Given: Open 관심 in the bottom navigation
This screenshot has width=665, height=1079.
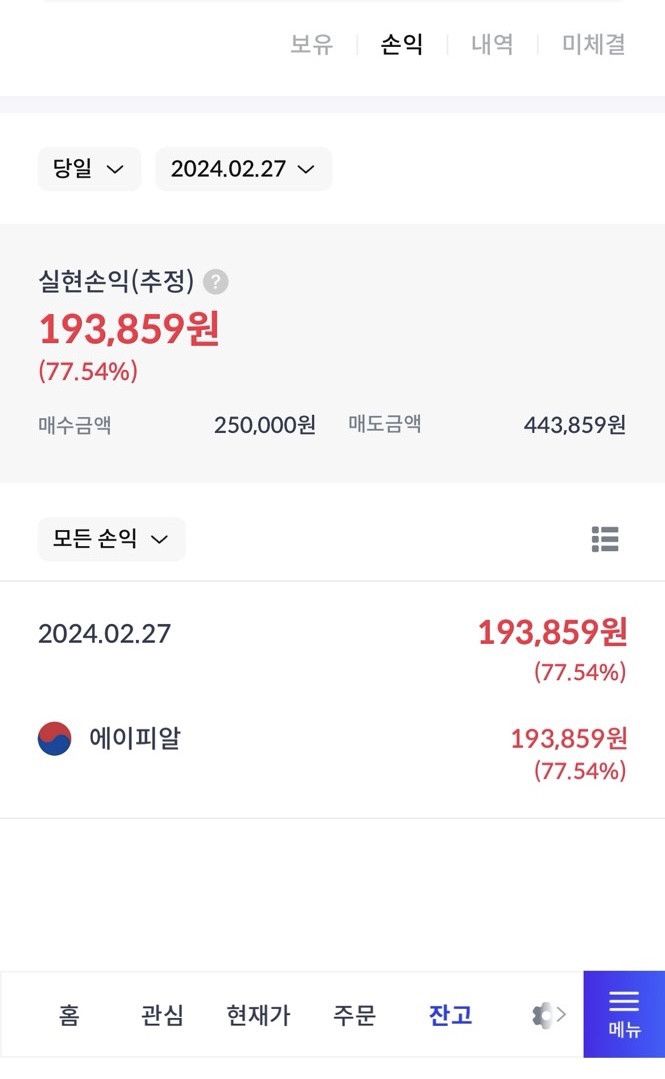Looking at the screenshot, I should (162, 1016).
